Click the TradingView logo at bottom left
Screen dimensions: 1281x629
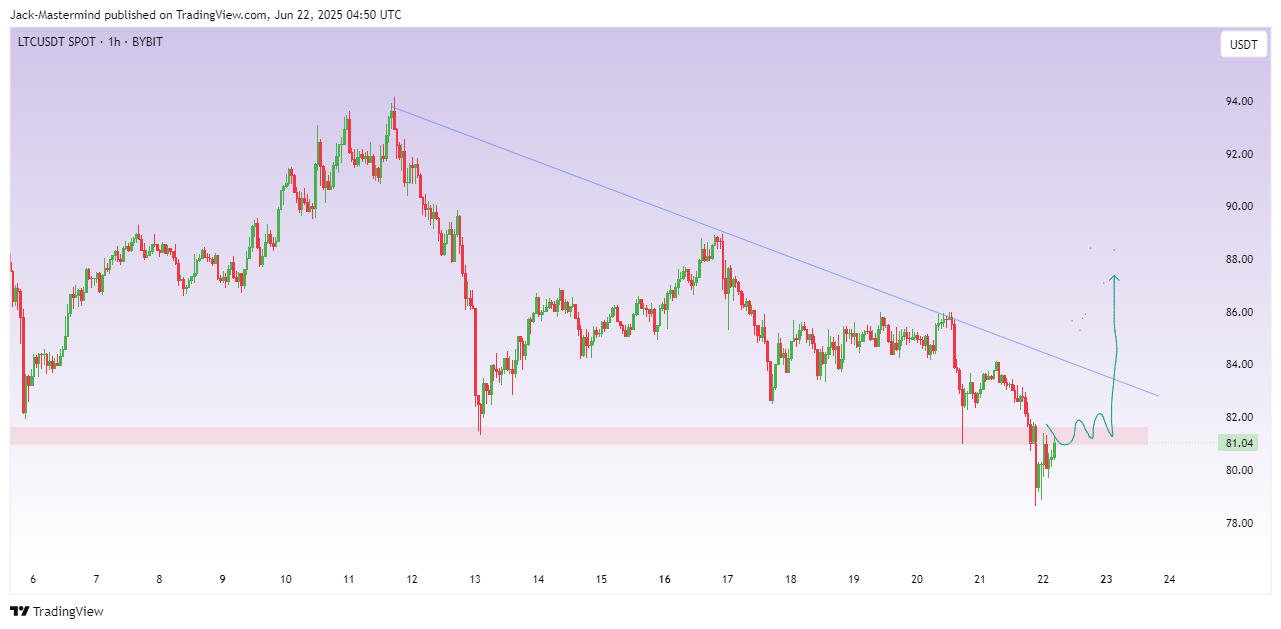[57, 611]
